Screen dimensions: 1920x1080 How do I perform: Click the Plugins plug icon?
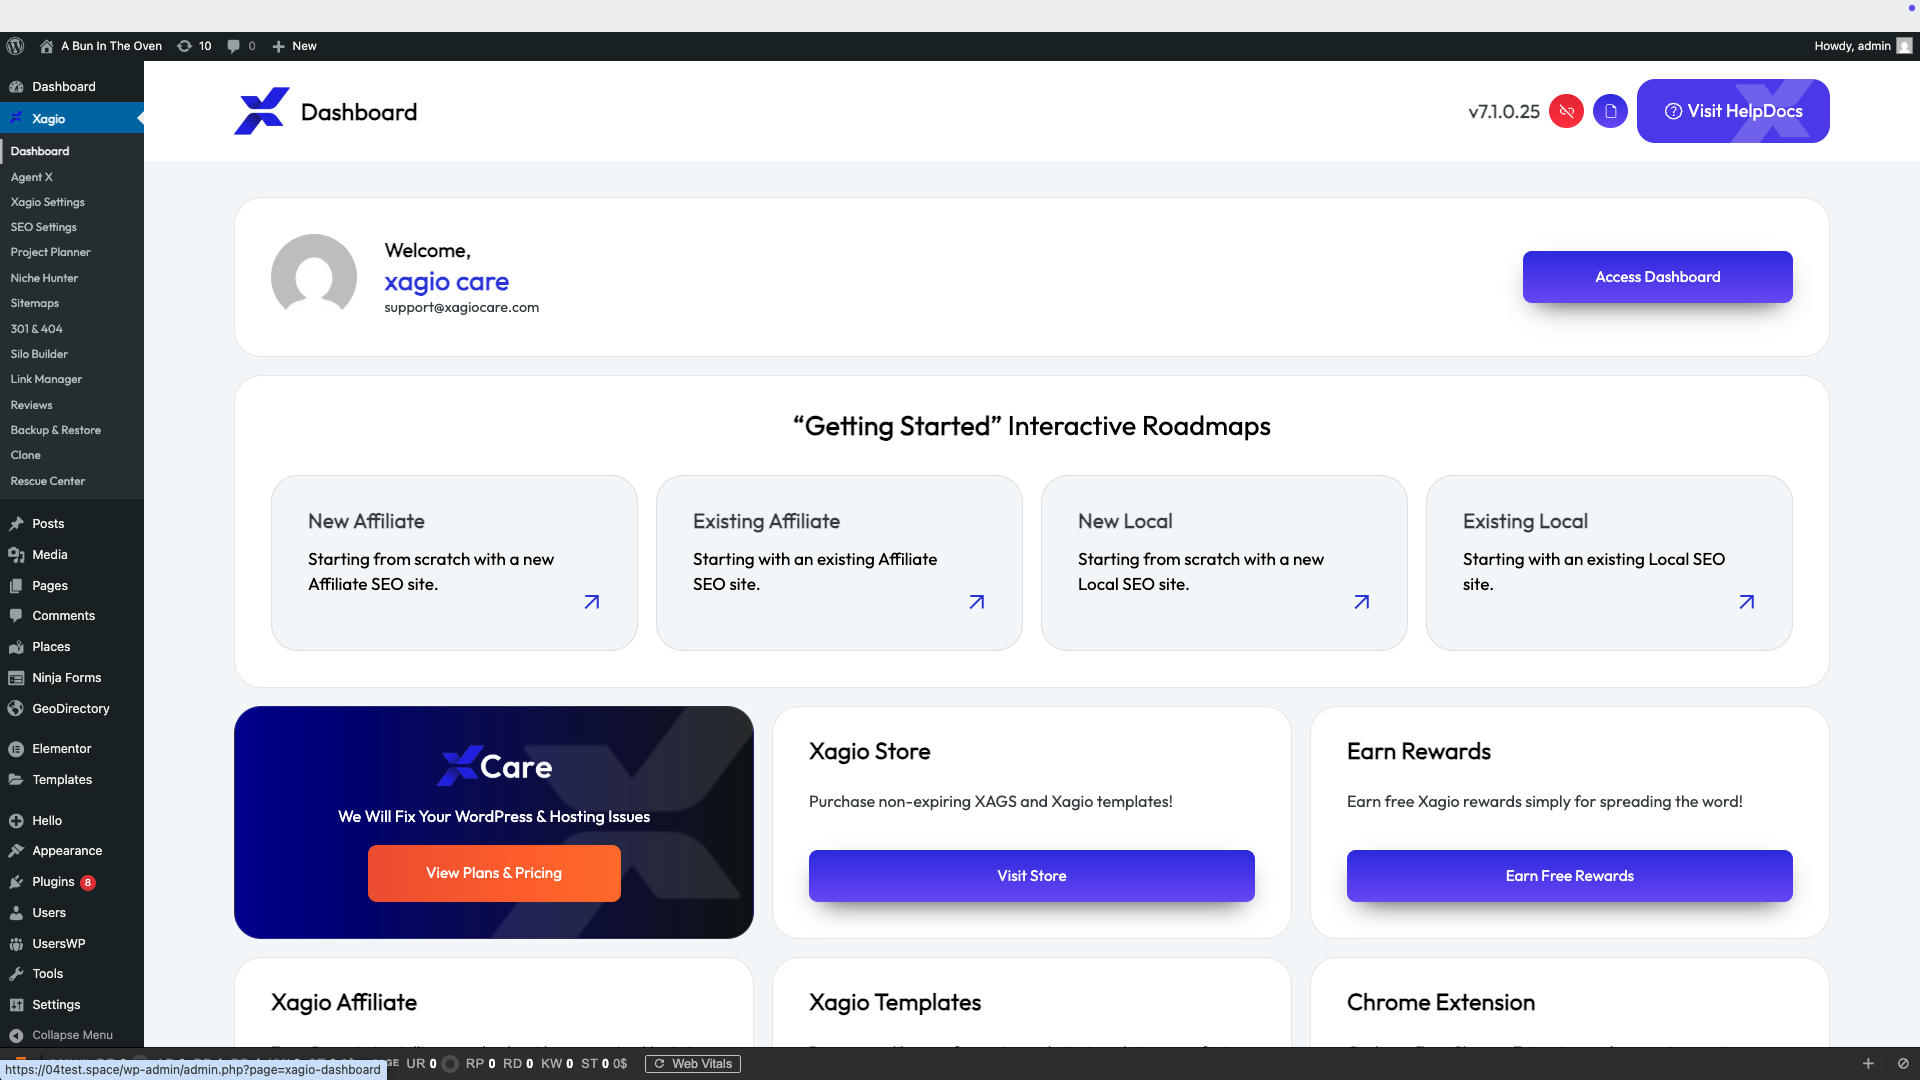(16, 882)
